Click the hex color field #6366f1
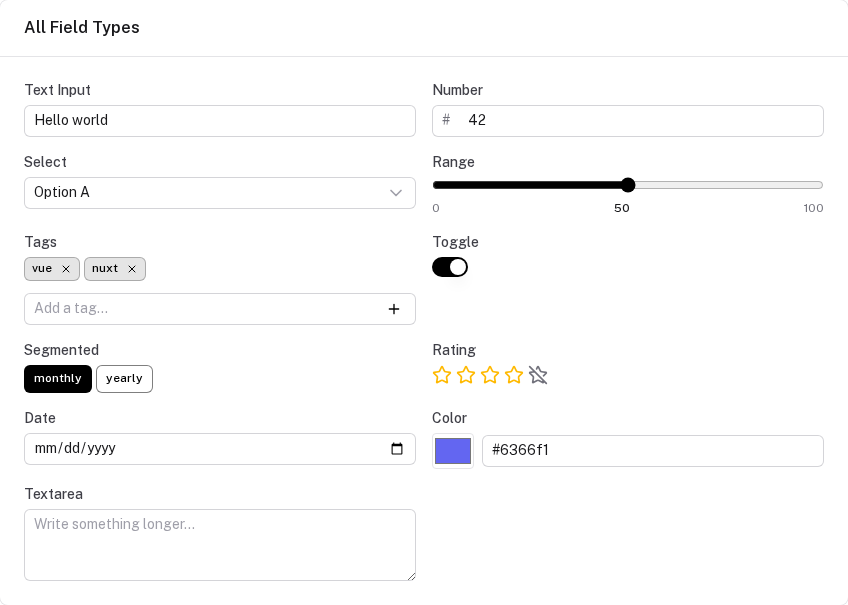 pos(653,451)
